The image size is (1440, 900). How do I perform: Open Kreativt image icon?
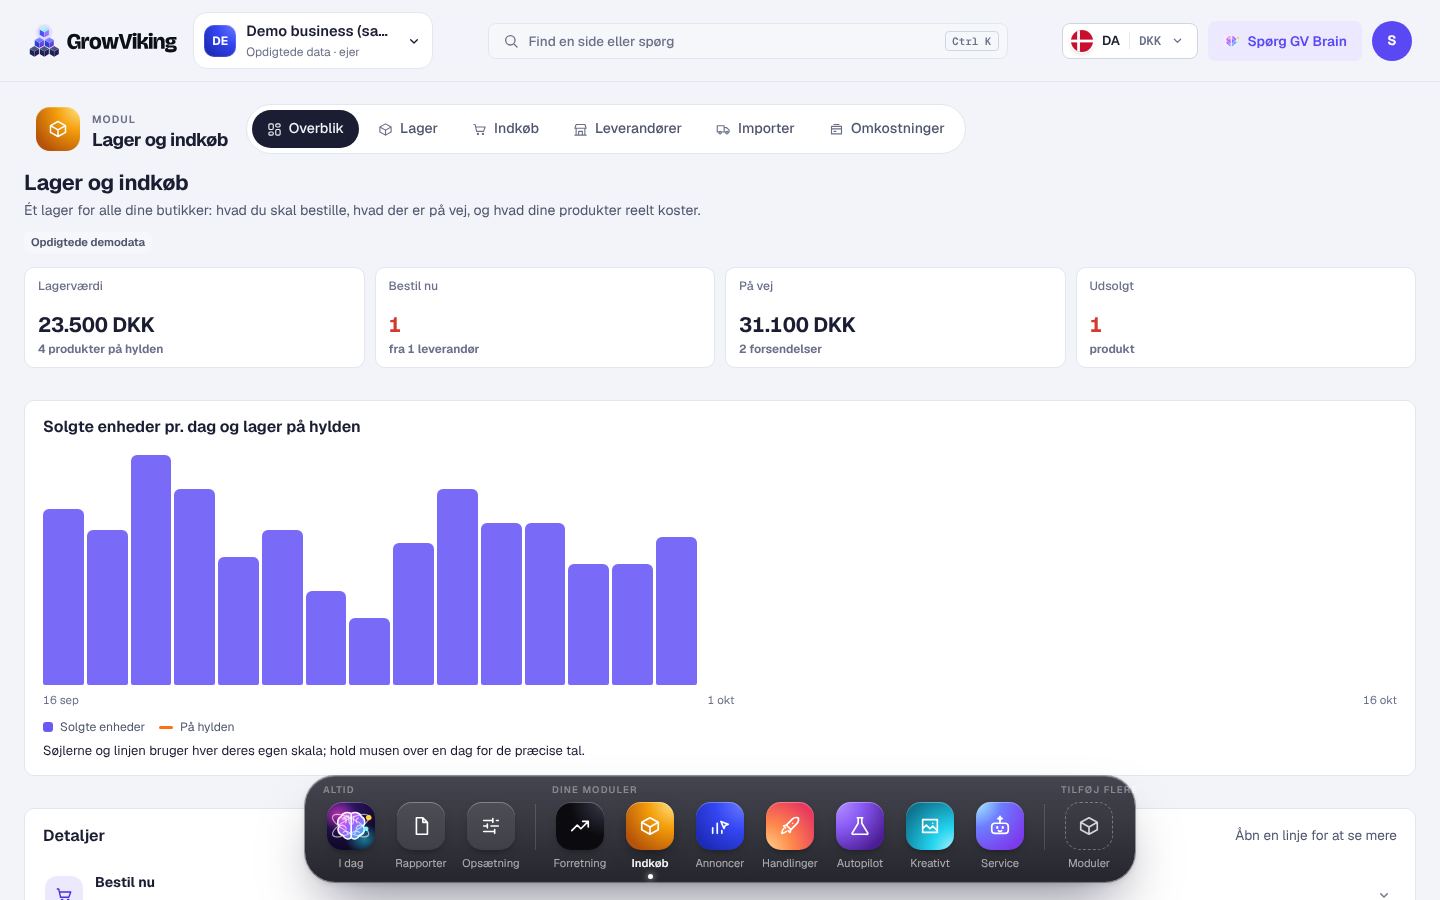(930, 826)
